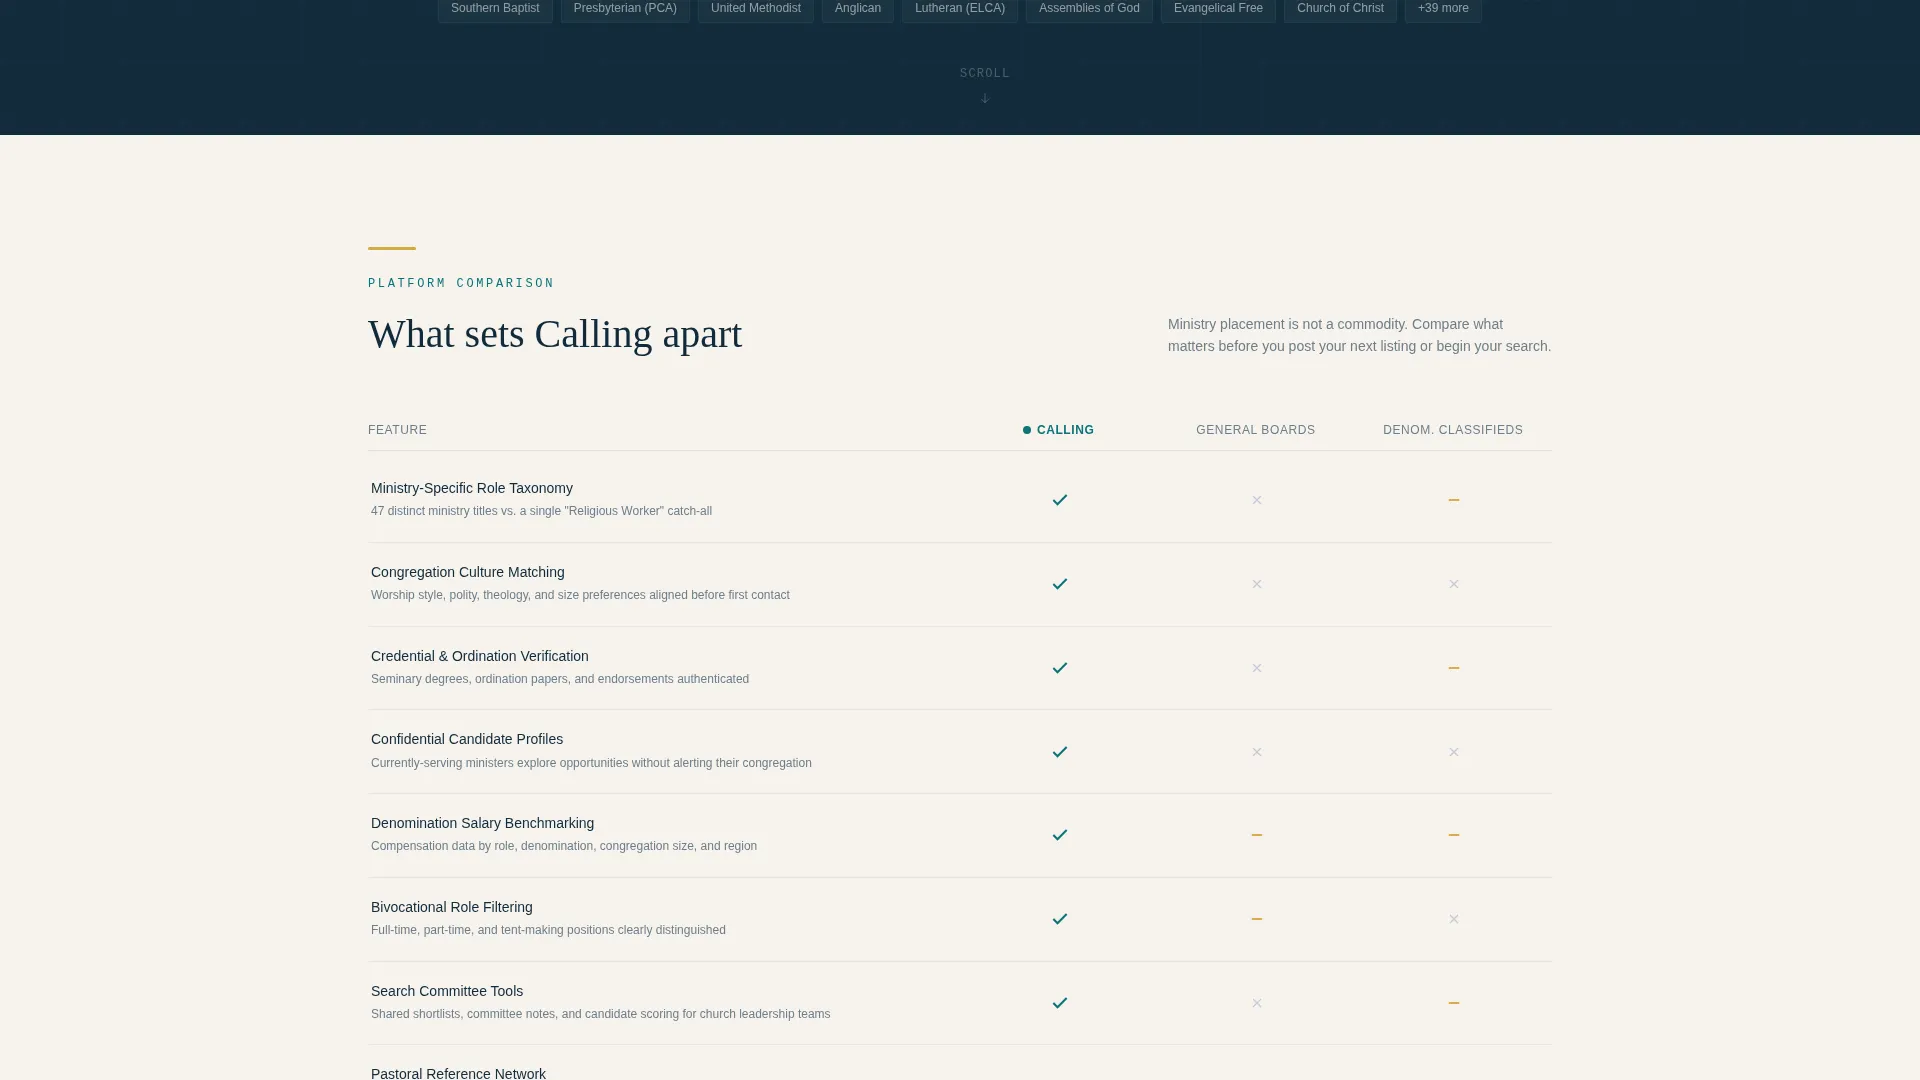Click the Calling checkmark for Search Committee Tools

click(x=1060, y=1003)
